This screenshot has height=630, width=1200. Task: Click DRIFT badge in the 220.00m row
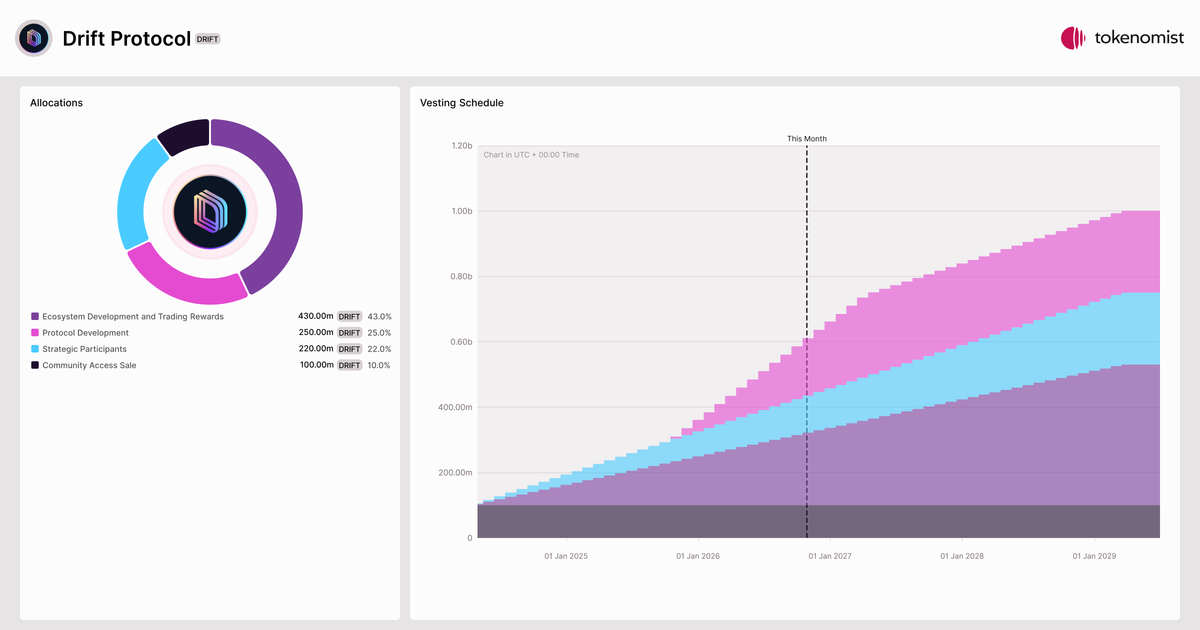tap(349, 349)
